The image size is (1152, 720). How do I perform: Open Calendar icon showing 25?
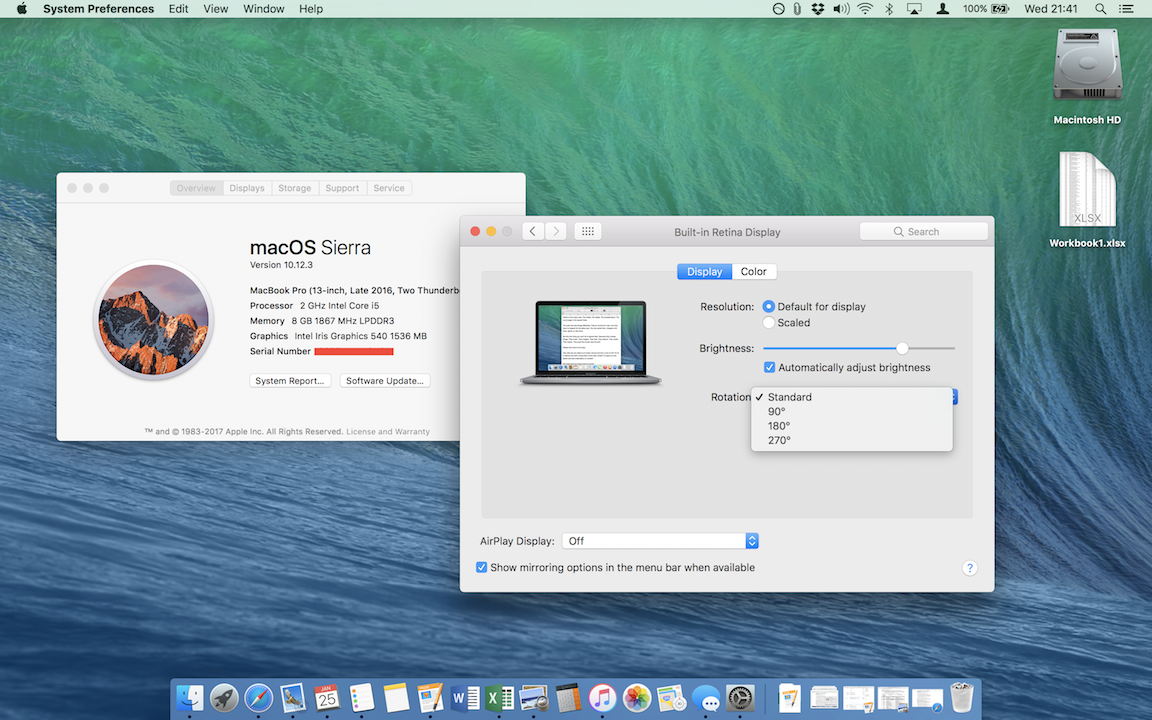pos(327,698)
